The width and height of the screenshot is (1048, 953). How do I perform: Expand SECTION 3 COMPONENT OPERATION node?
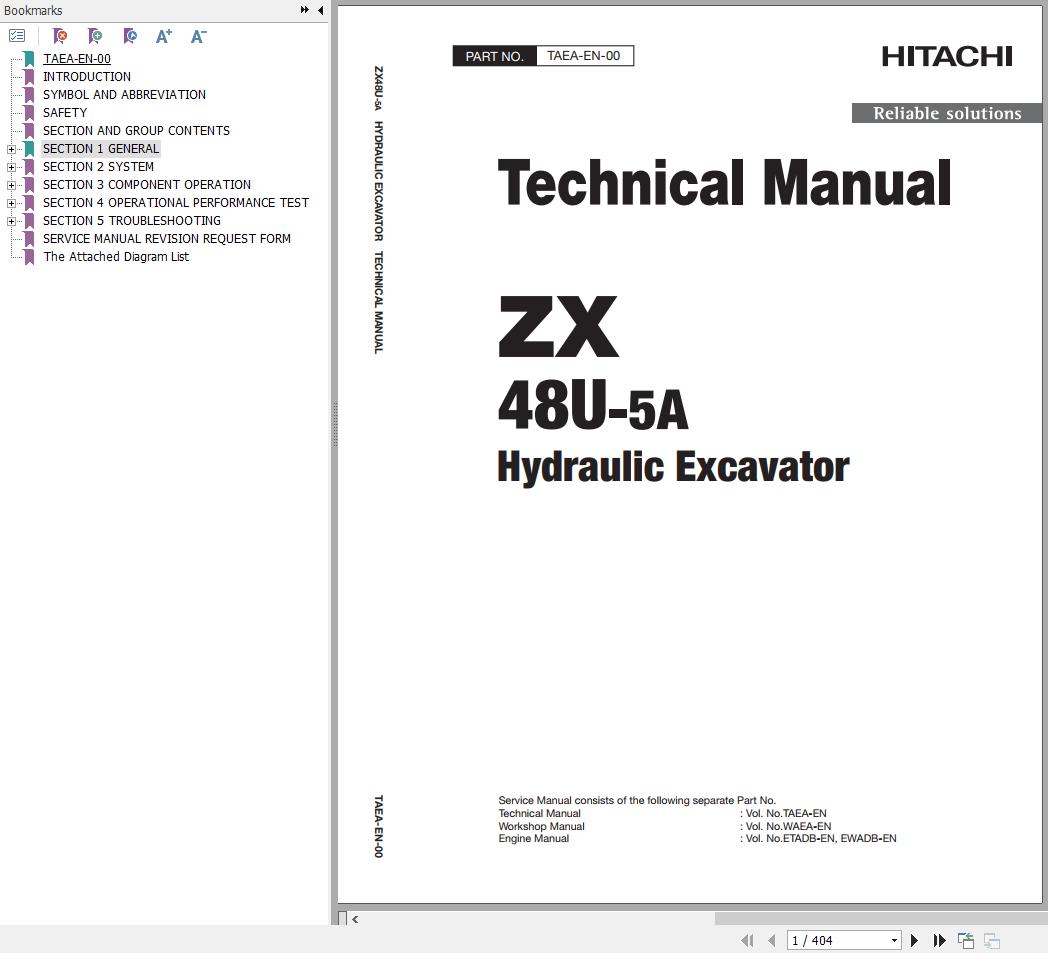(11, 185)
